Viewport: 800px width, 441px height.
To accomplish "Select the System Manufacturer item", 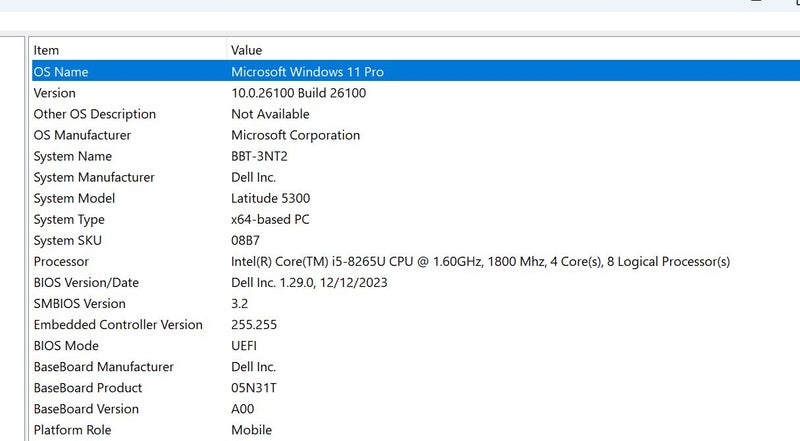I will [94, 177].
